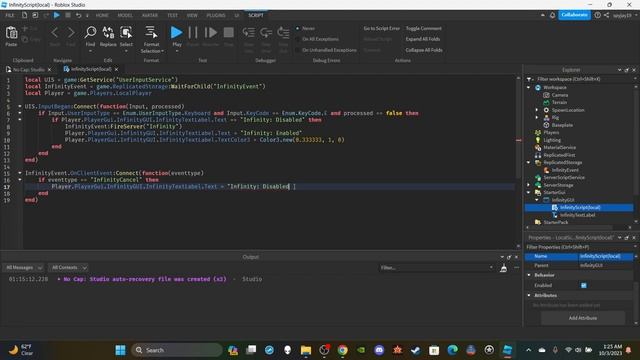Screen dimensions: 640x360
Task: Navigate Forward in the script
Action: (x=71, y=32)
